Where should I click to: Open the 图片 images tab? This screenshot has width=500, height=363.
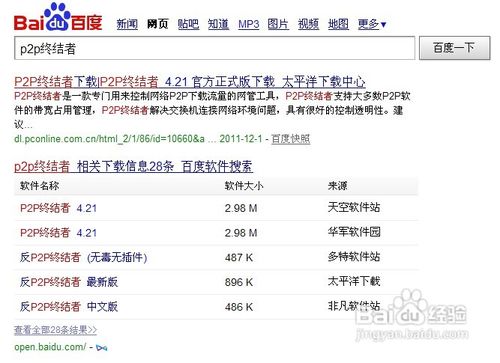[278, 24]
